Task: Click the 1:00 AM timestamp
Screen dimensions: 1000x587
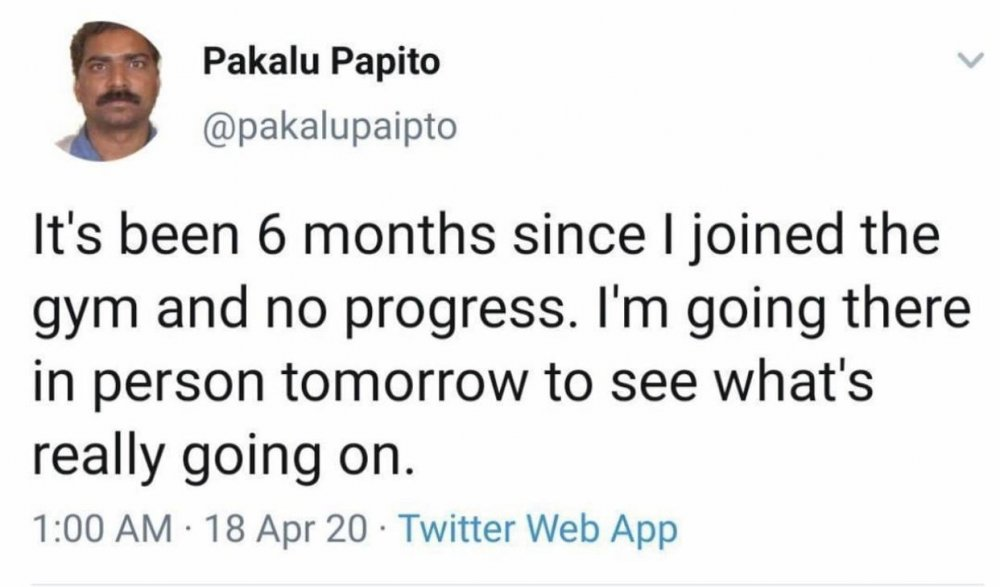Action: [103, 529]
